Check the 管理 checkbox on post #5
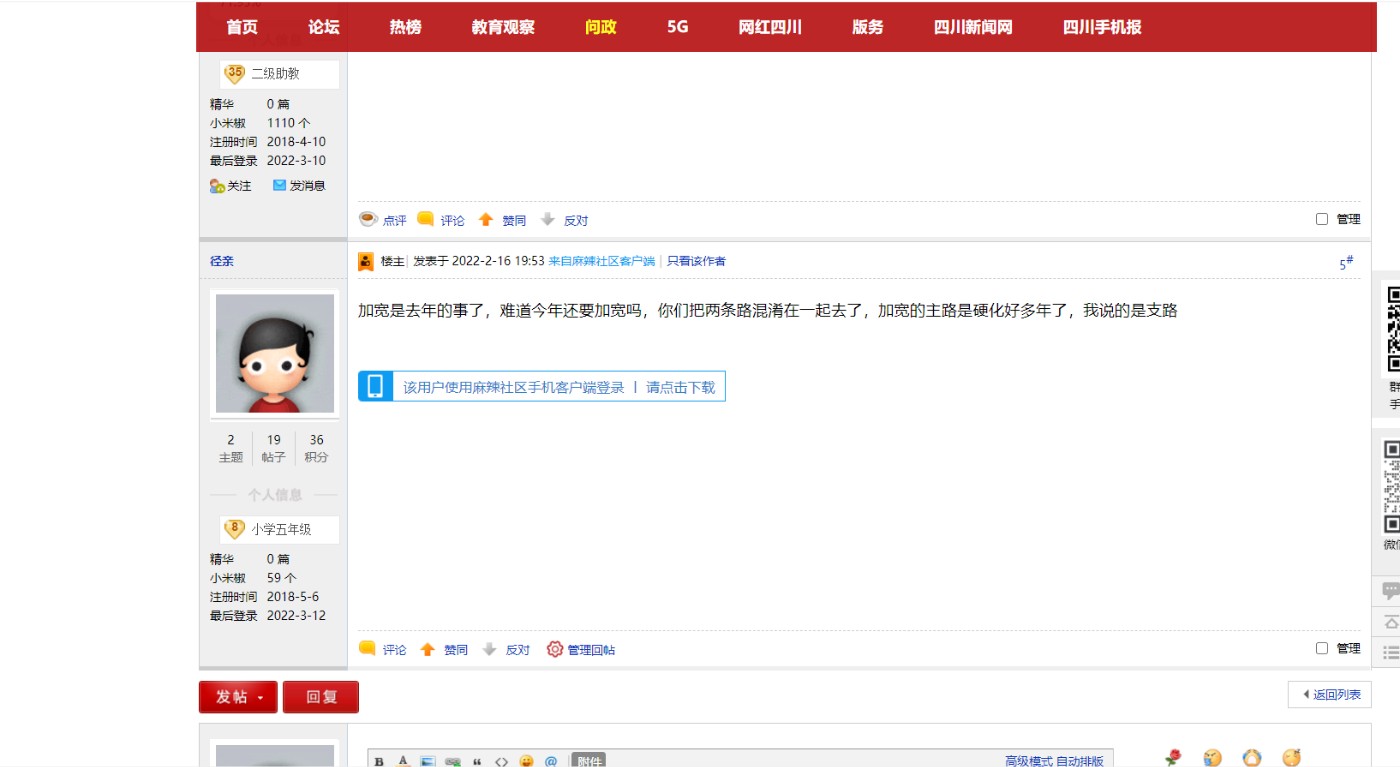Image resolution: width=1400 pixels, height=767 pixels. 1322,648
